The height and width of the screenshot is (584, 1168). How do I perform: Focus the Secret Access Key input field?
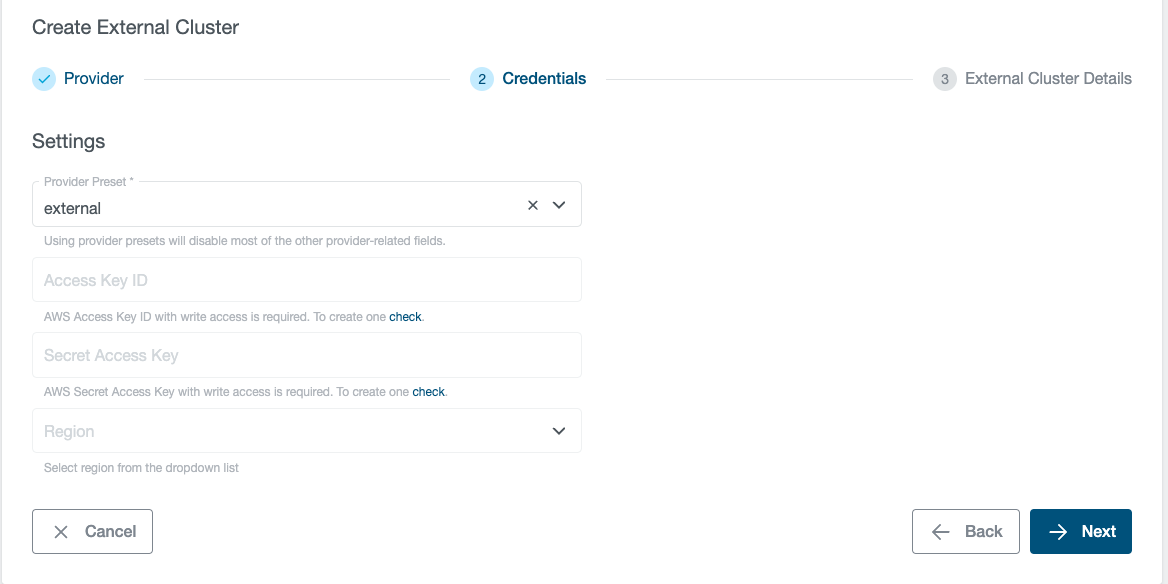[306, 355]
